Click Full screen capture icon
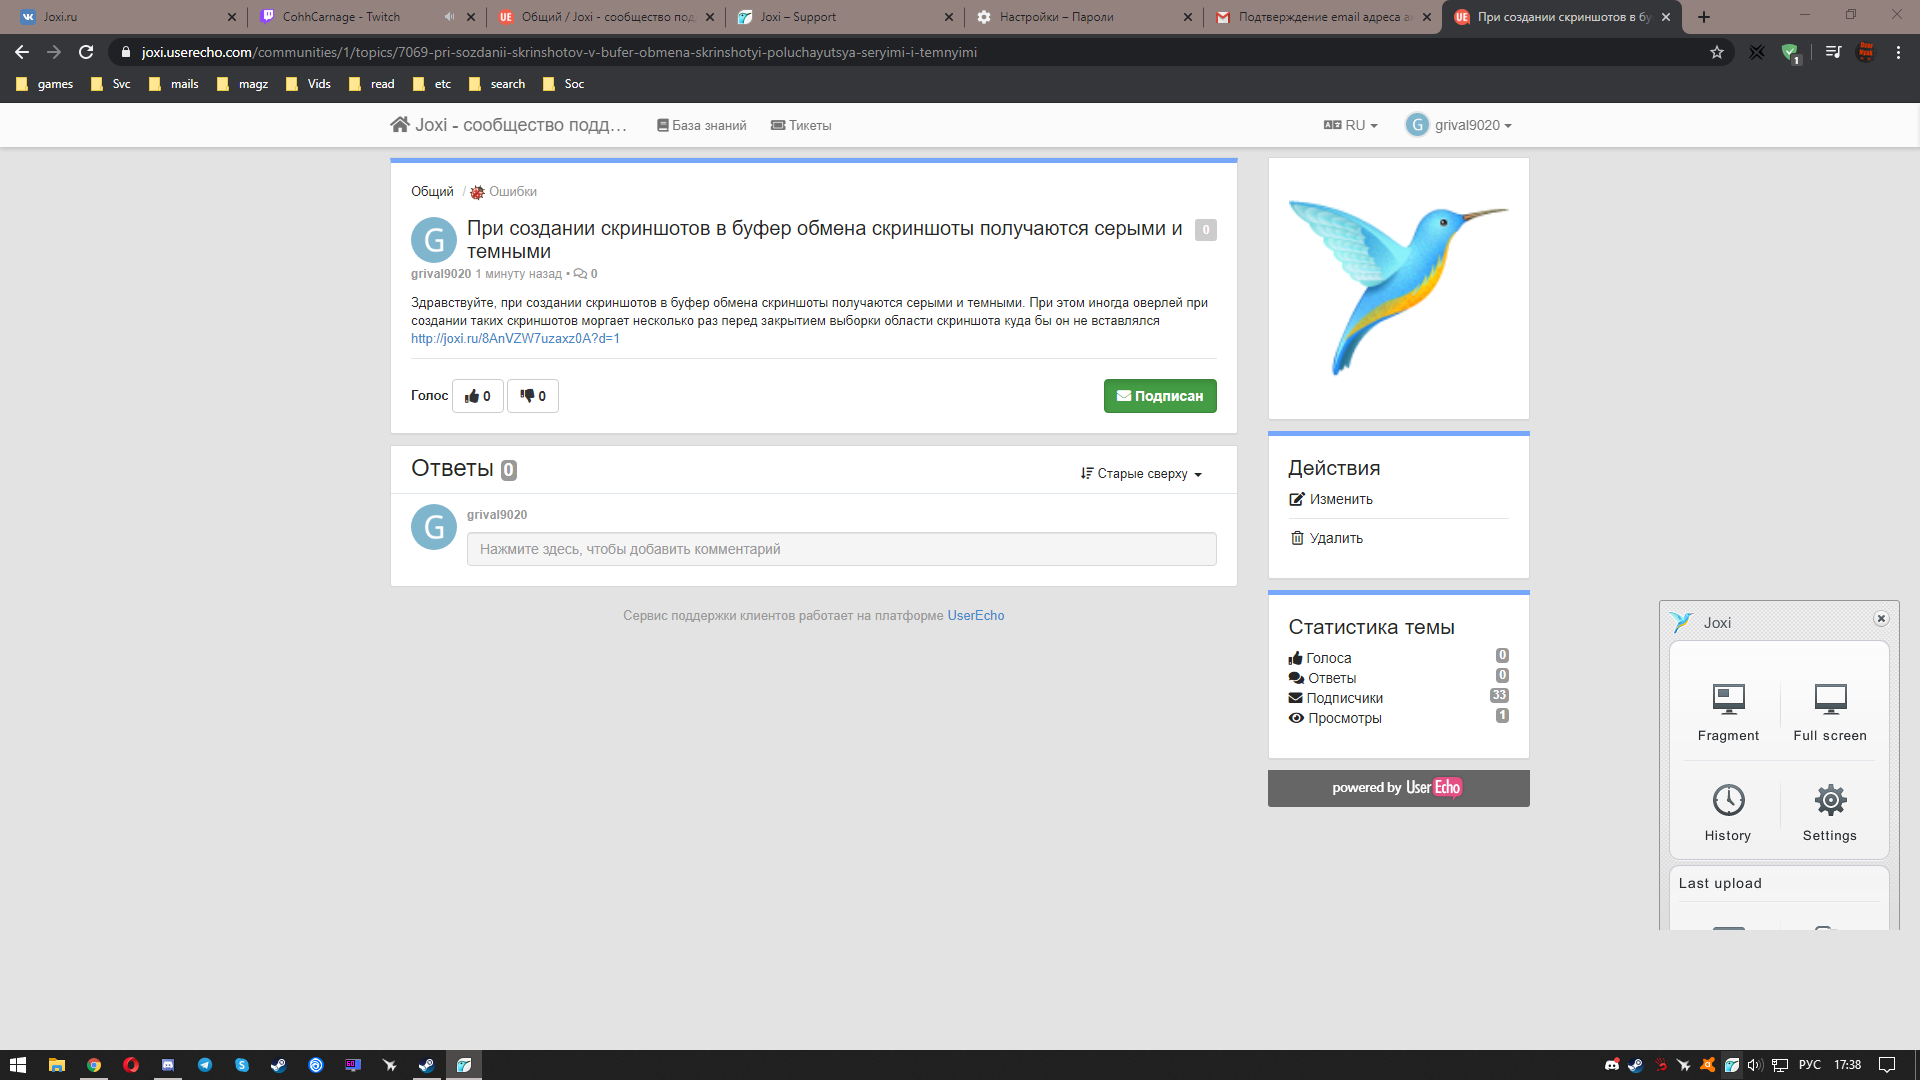 (x=1830, y=699)
